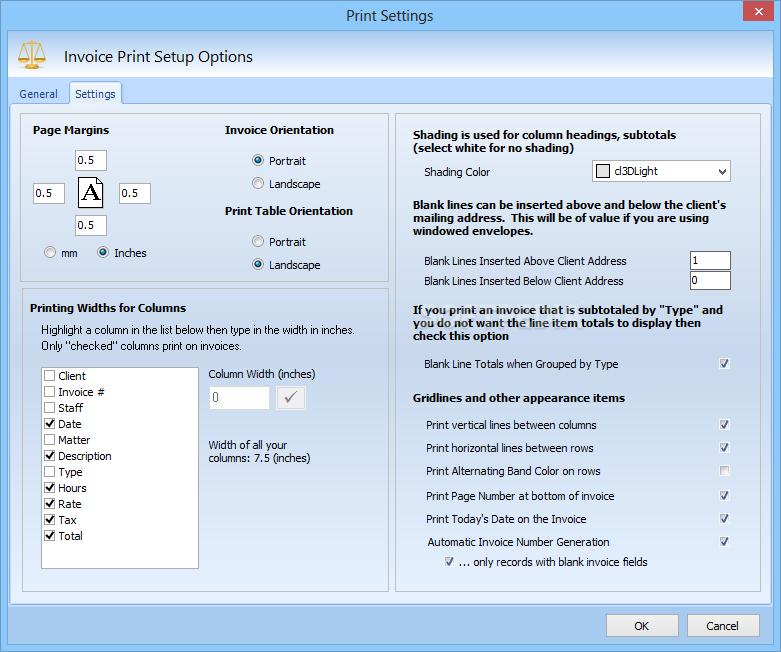781x652 pixels.
Task: Check the Type column checkbox
Action: point(50,471)
